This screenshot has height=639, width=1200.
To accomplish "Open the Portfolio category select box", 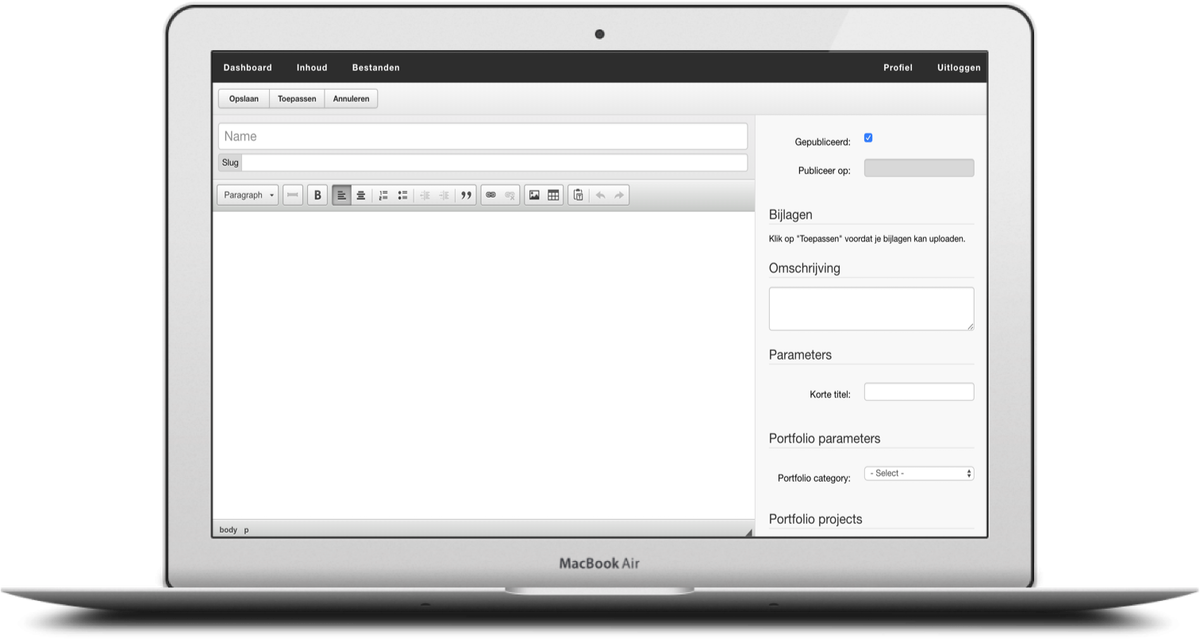I will [x=919, y=473].
